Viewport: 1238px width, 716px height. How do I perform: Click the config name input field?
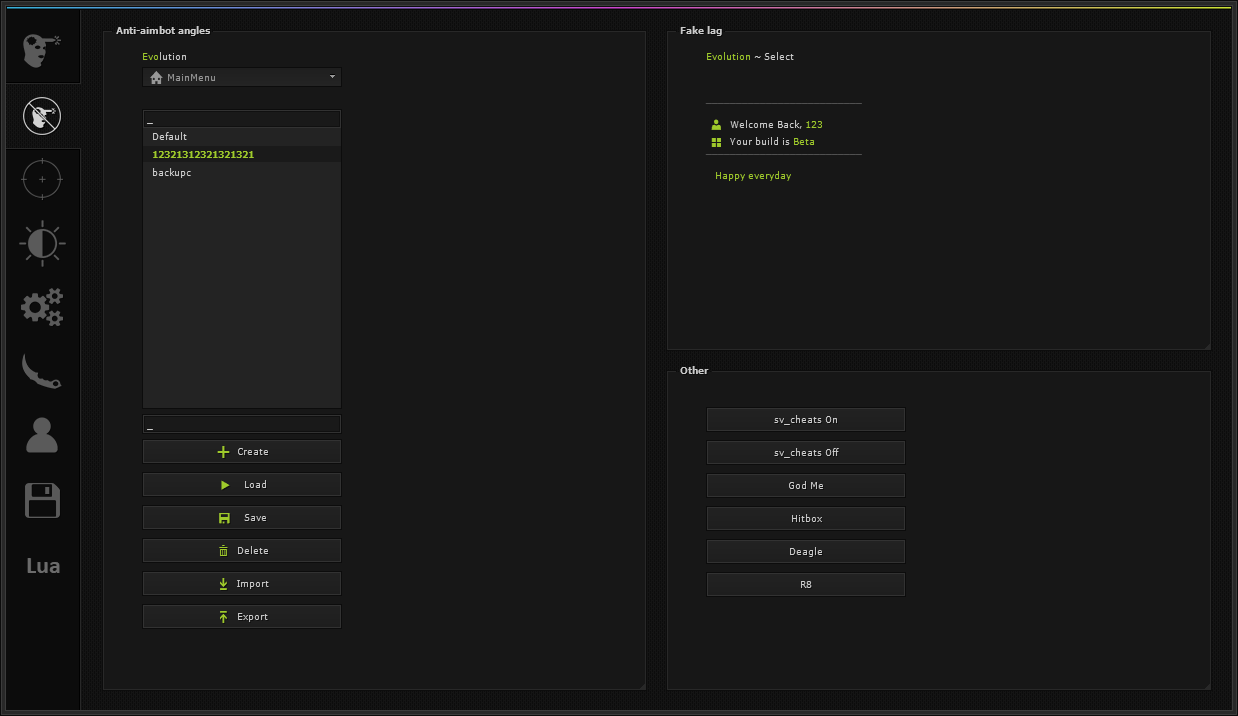coord(241,425)
